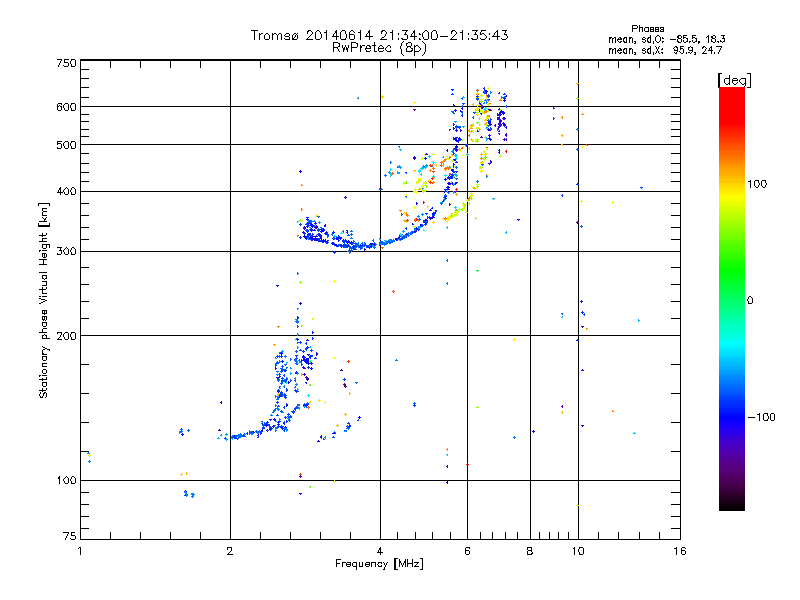Image resolution: width=800 pixels, height=600 pixels.
Task: Click the y-axis tick label '500'
Action: coord(66,145)
